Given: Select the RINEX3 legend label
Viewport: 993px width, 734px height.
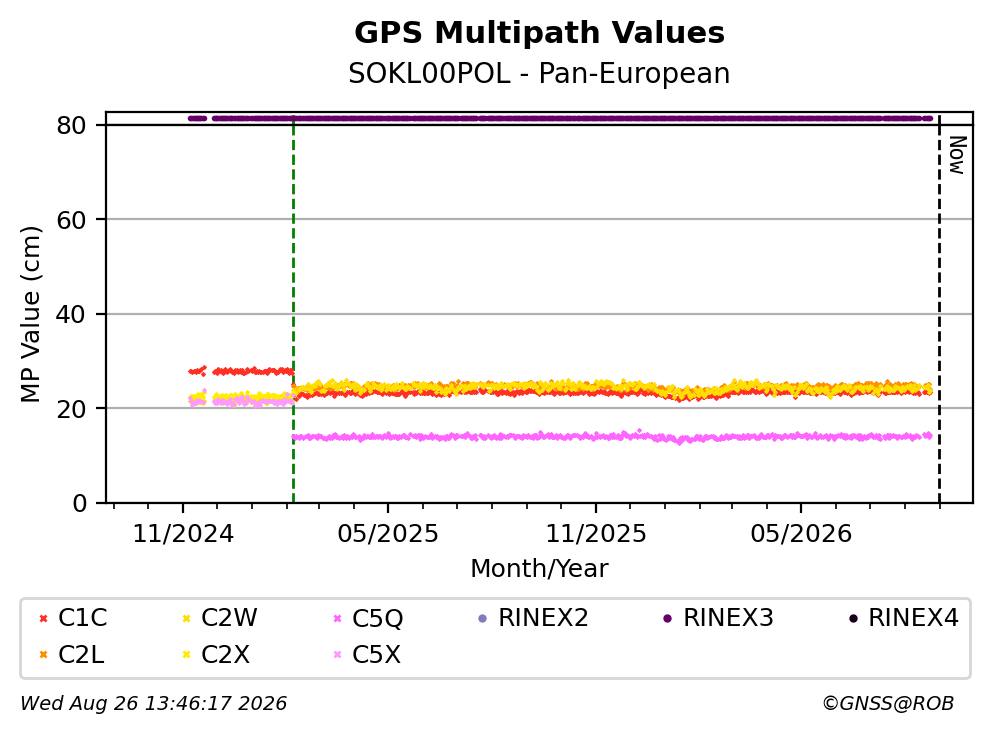Looking at the screenshot, I should 728,618.
